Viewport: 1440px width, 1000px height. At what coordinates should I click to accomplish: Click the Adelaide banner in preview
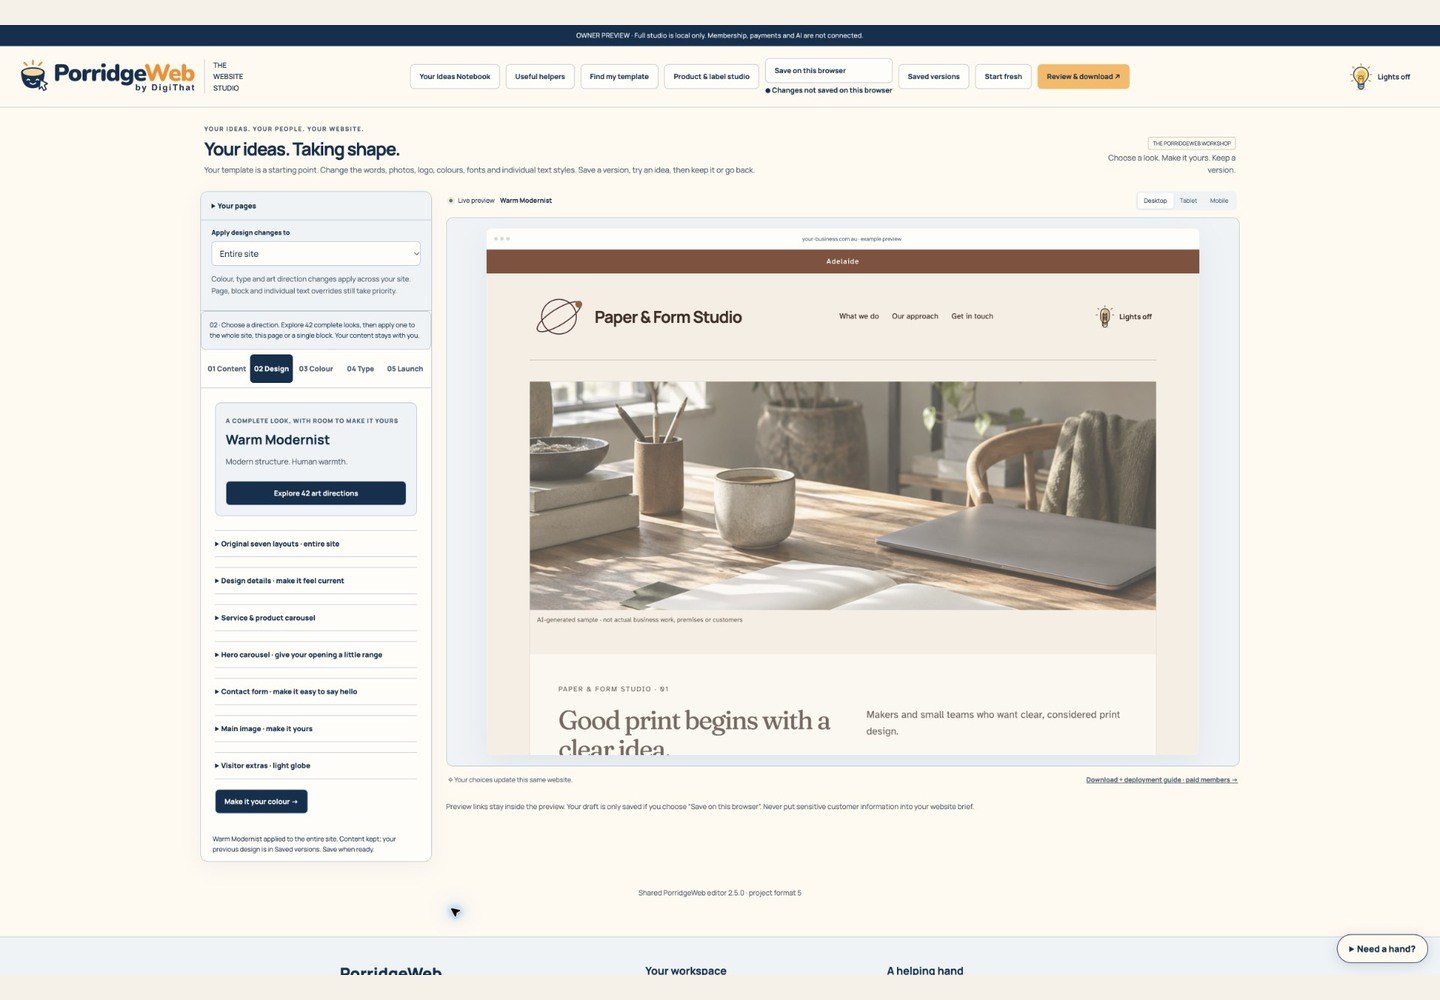point(843,262)
